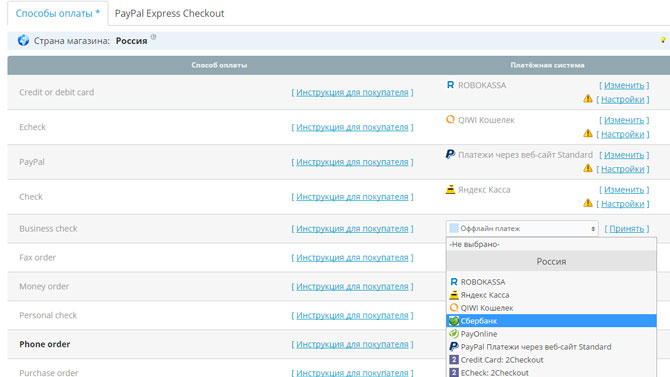This screenshot has width=670, height=377.
Task: Click Настройки for PayPal Standard payments
Action: tap(623, 169)
